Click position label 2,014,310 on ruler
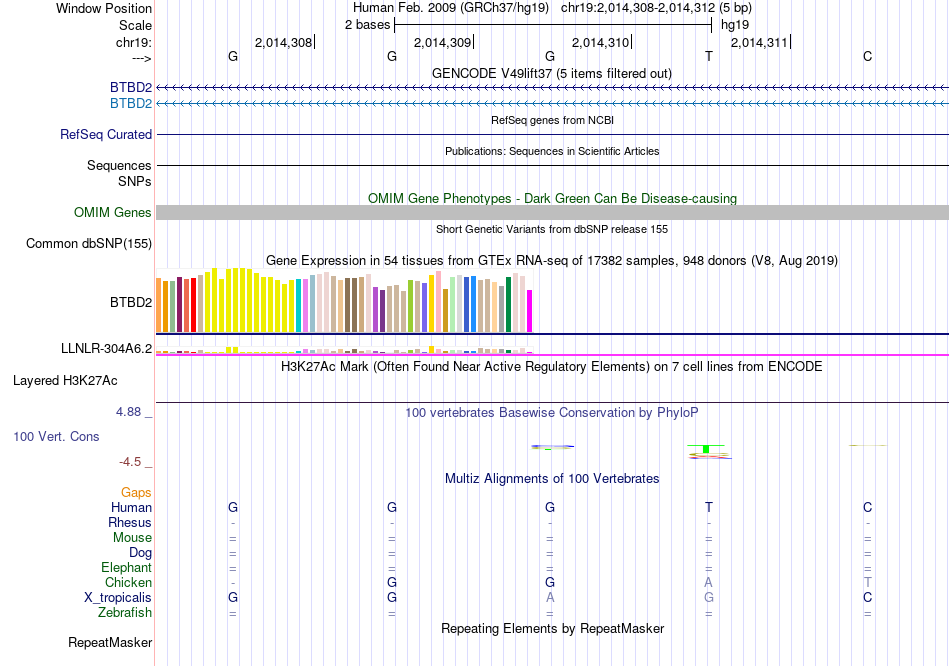Screen dimensions: 950x666 [x=600, y=42]
